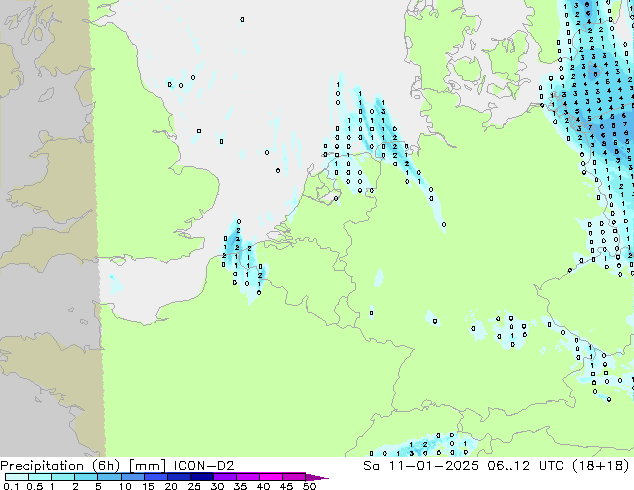Click the '25' legend scale value
Image resolution: width=634 pixels, height=490 pixels.
[x=194, y=486]
